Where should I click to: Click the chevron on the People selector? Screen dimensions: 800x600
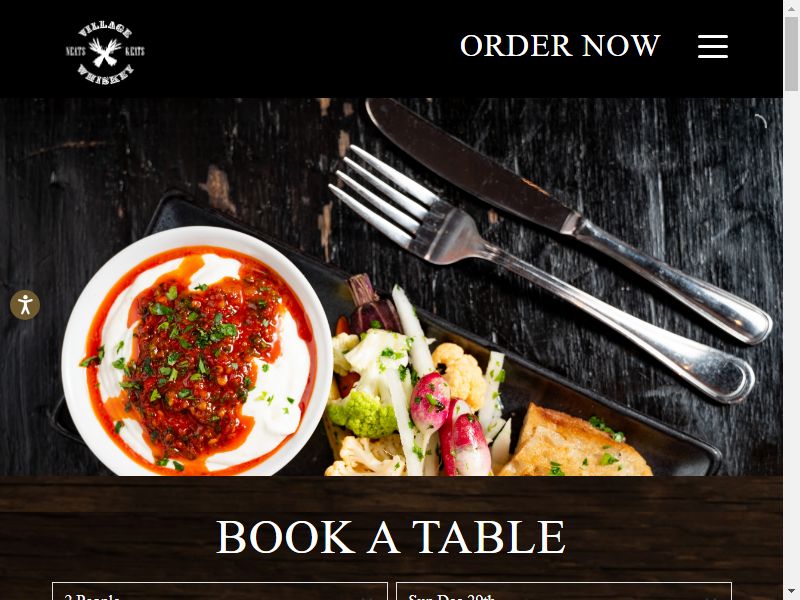coord(368,598)
